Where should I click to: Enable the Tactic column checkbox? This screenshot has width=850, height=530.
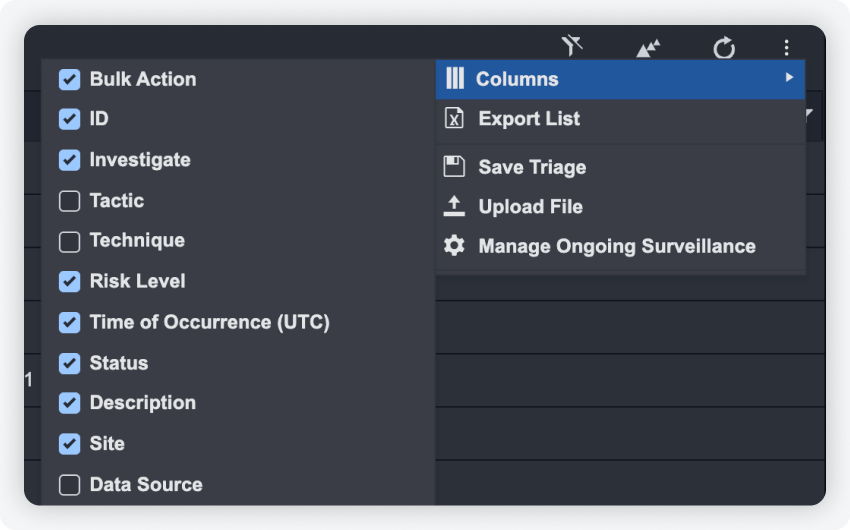coord(69,201)
